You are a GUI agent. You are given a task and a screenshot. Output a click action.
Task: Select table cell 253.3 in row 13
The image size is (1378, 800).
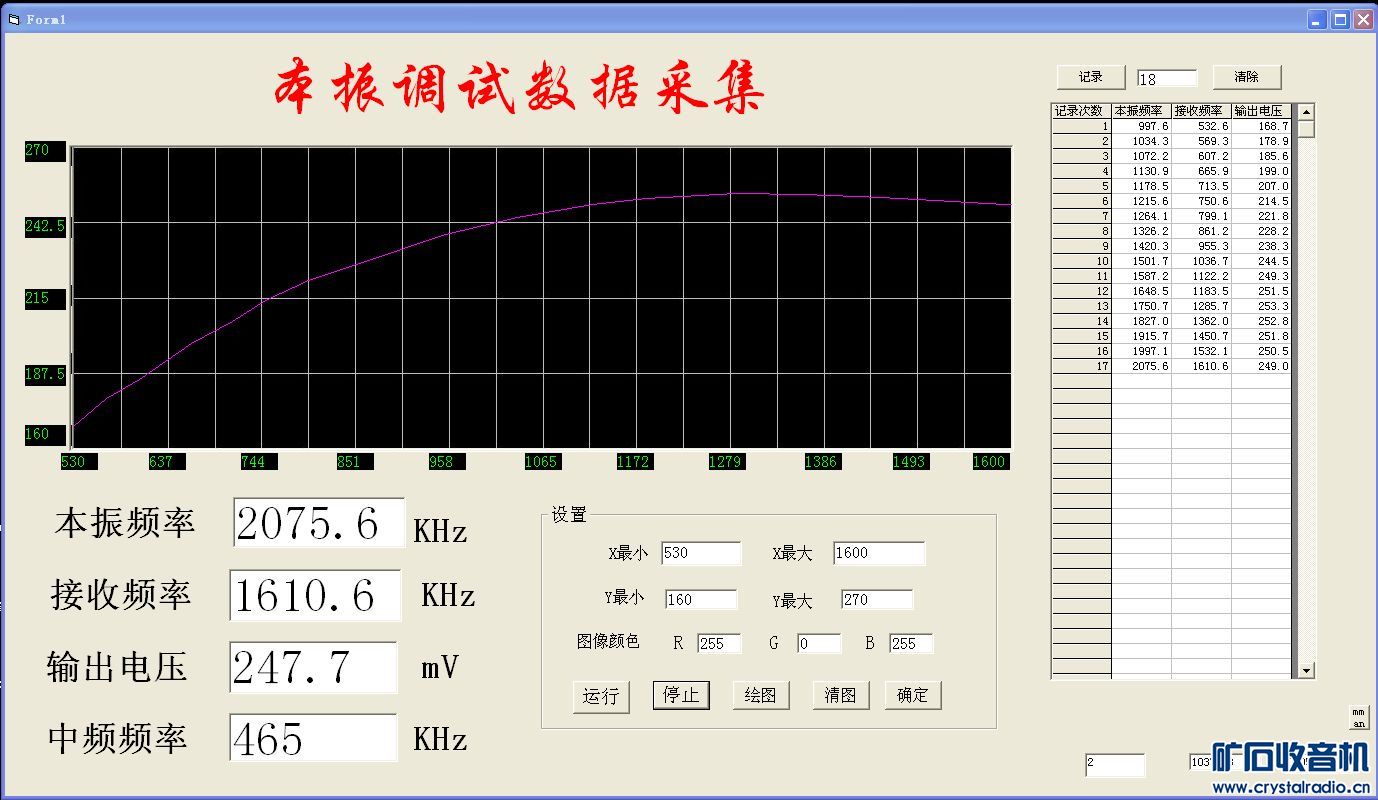point(1261,307)
